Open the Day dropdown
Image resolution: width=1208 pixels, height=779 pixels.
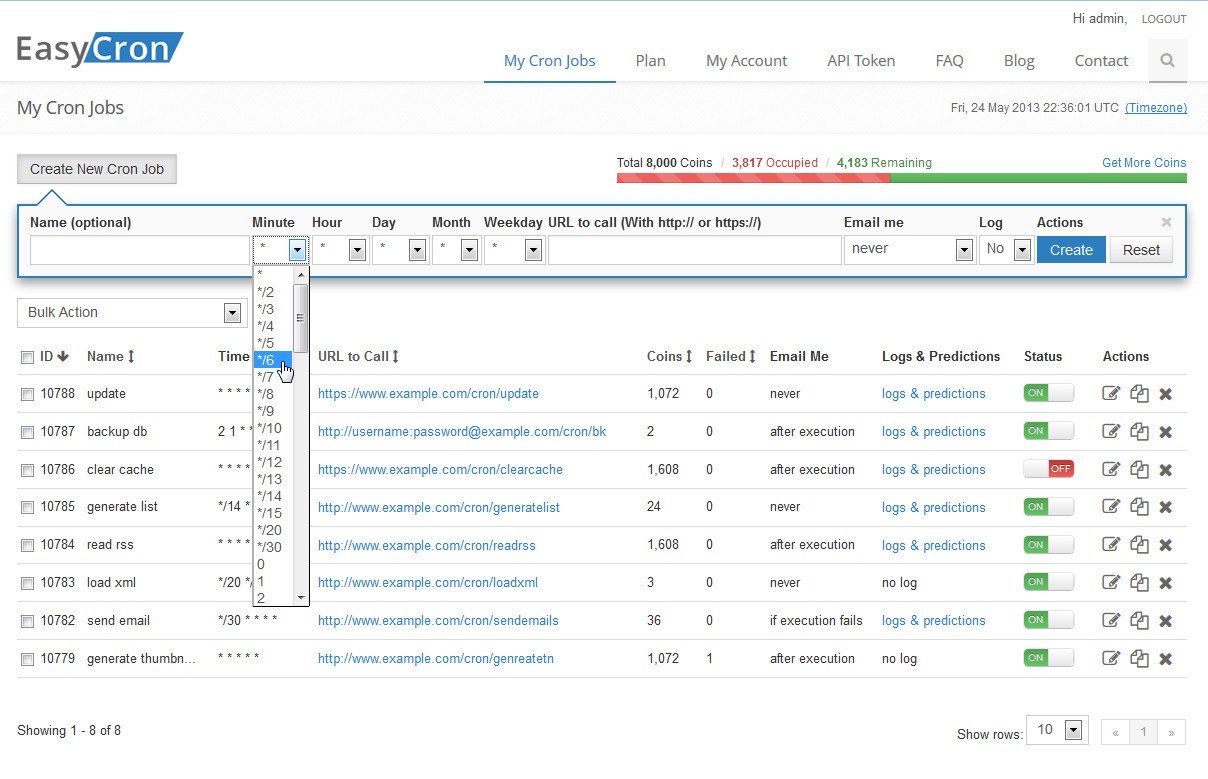(400, 250)
